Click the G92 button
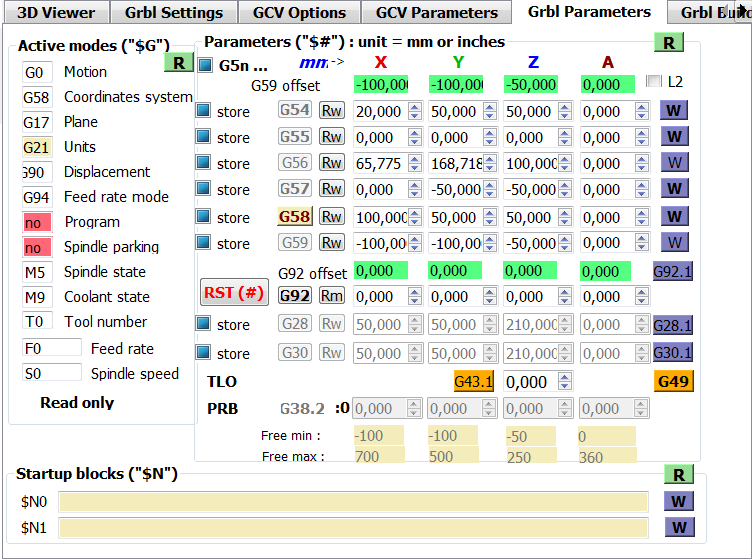The width and height of the screenshot is (752, 560). click(x=295, y=296)
